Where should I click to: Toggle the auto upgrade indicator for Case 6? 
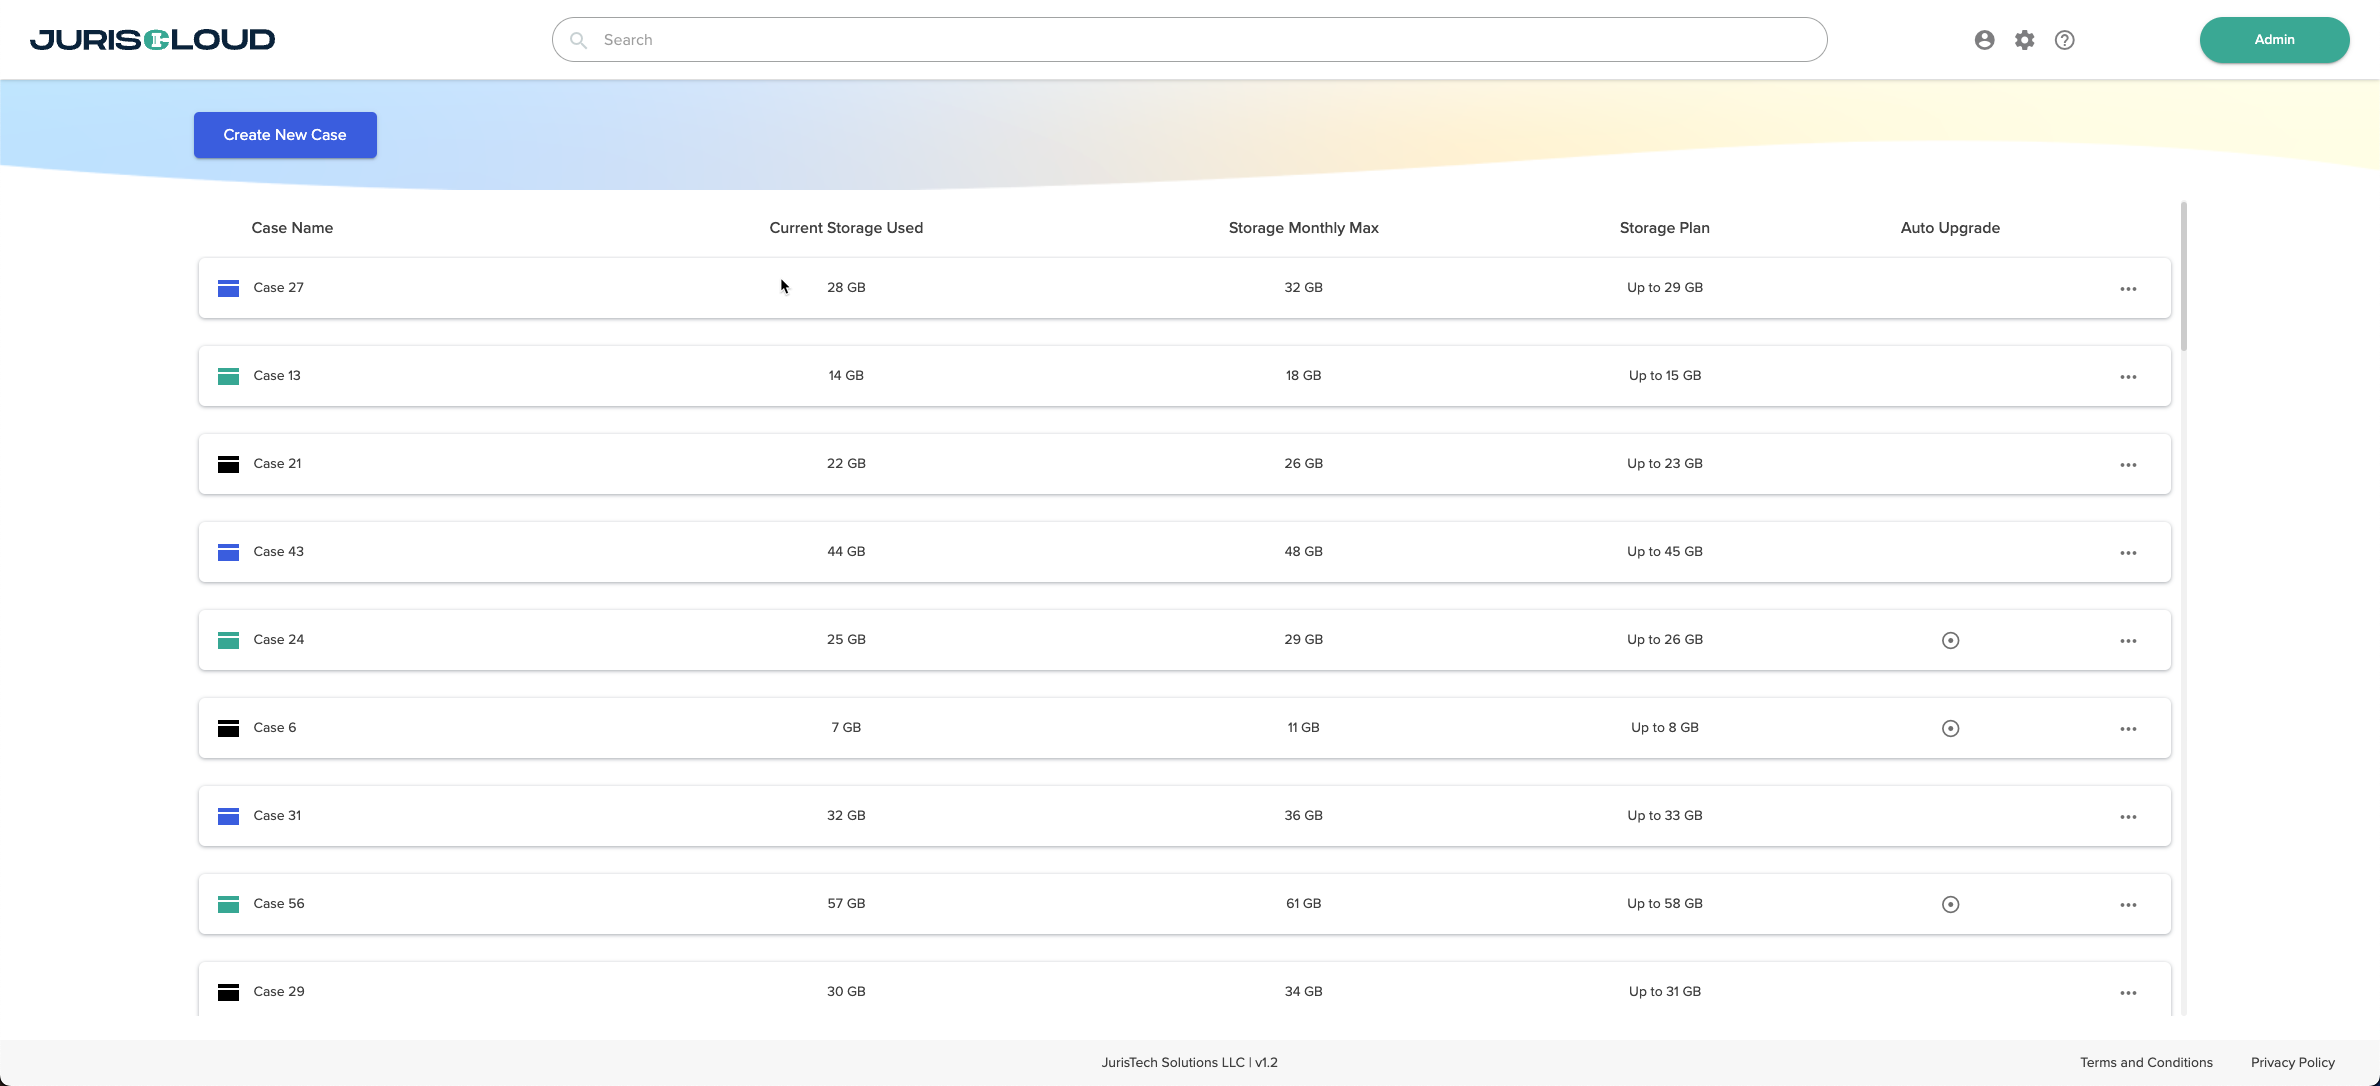[1950, 728]
